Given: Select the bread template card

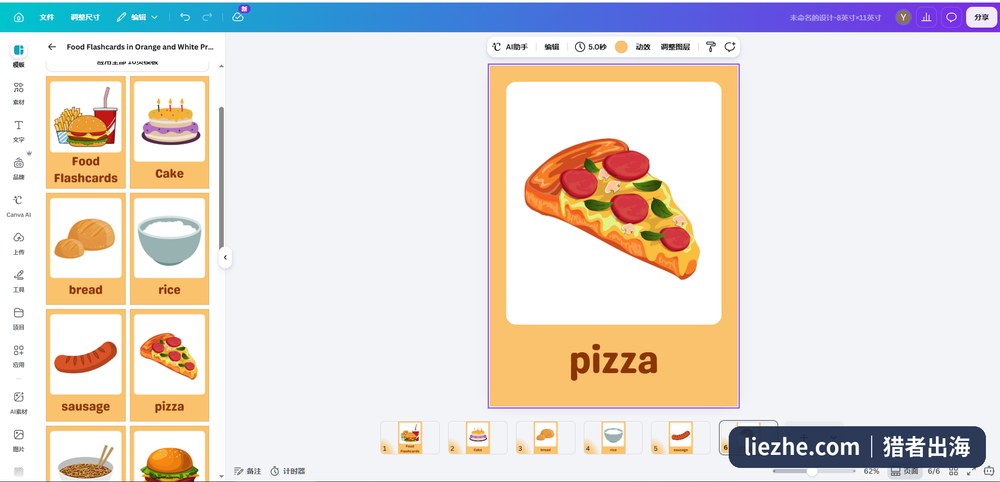Looking at the screenshot, I should pos(85,249).
